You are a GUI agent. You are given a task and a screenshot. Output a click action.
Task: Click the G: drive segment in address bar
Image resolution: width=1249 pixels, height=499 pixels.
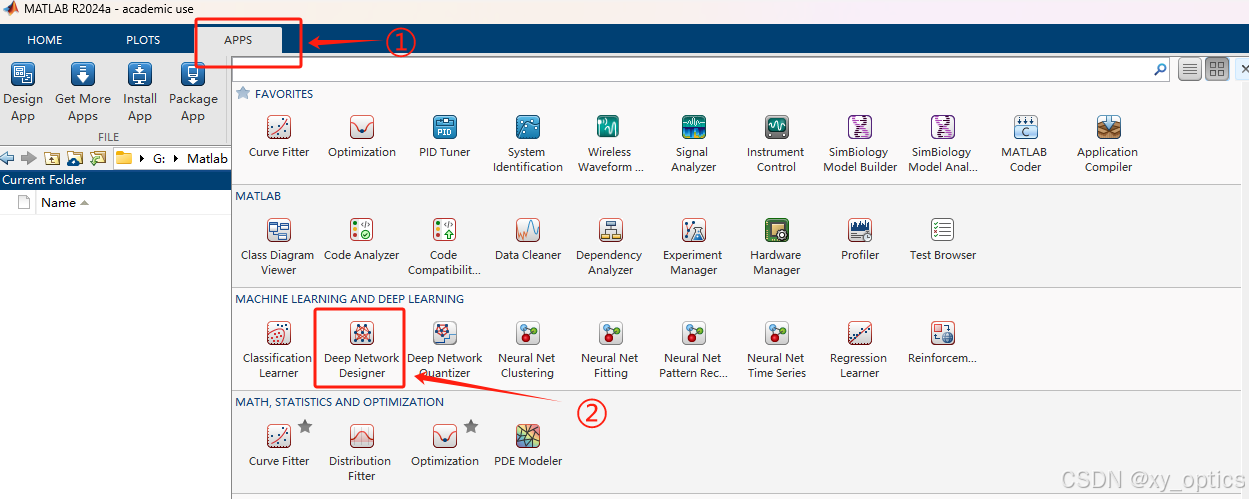click(x=159, y=159)
